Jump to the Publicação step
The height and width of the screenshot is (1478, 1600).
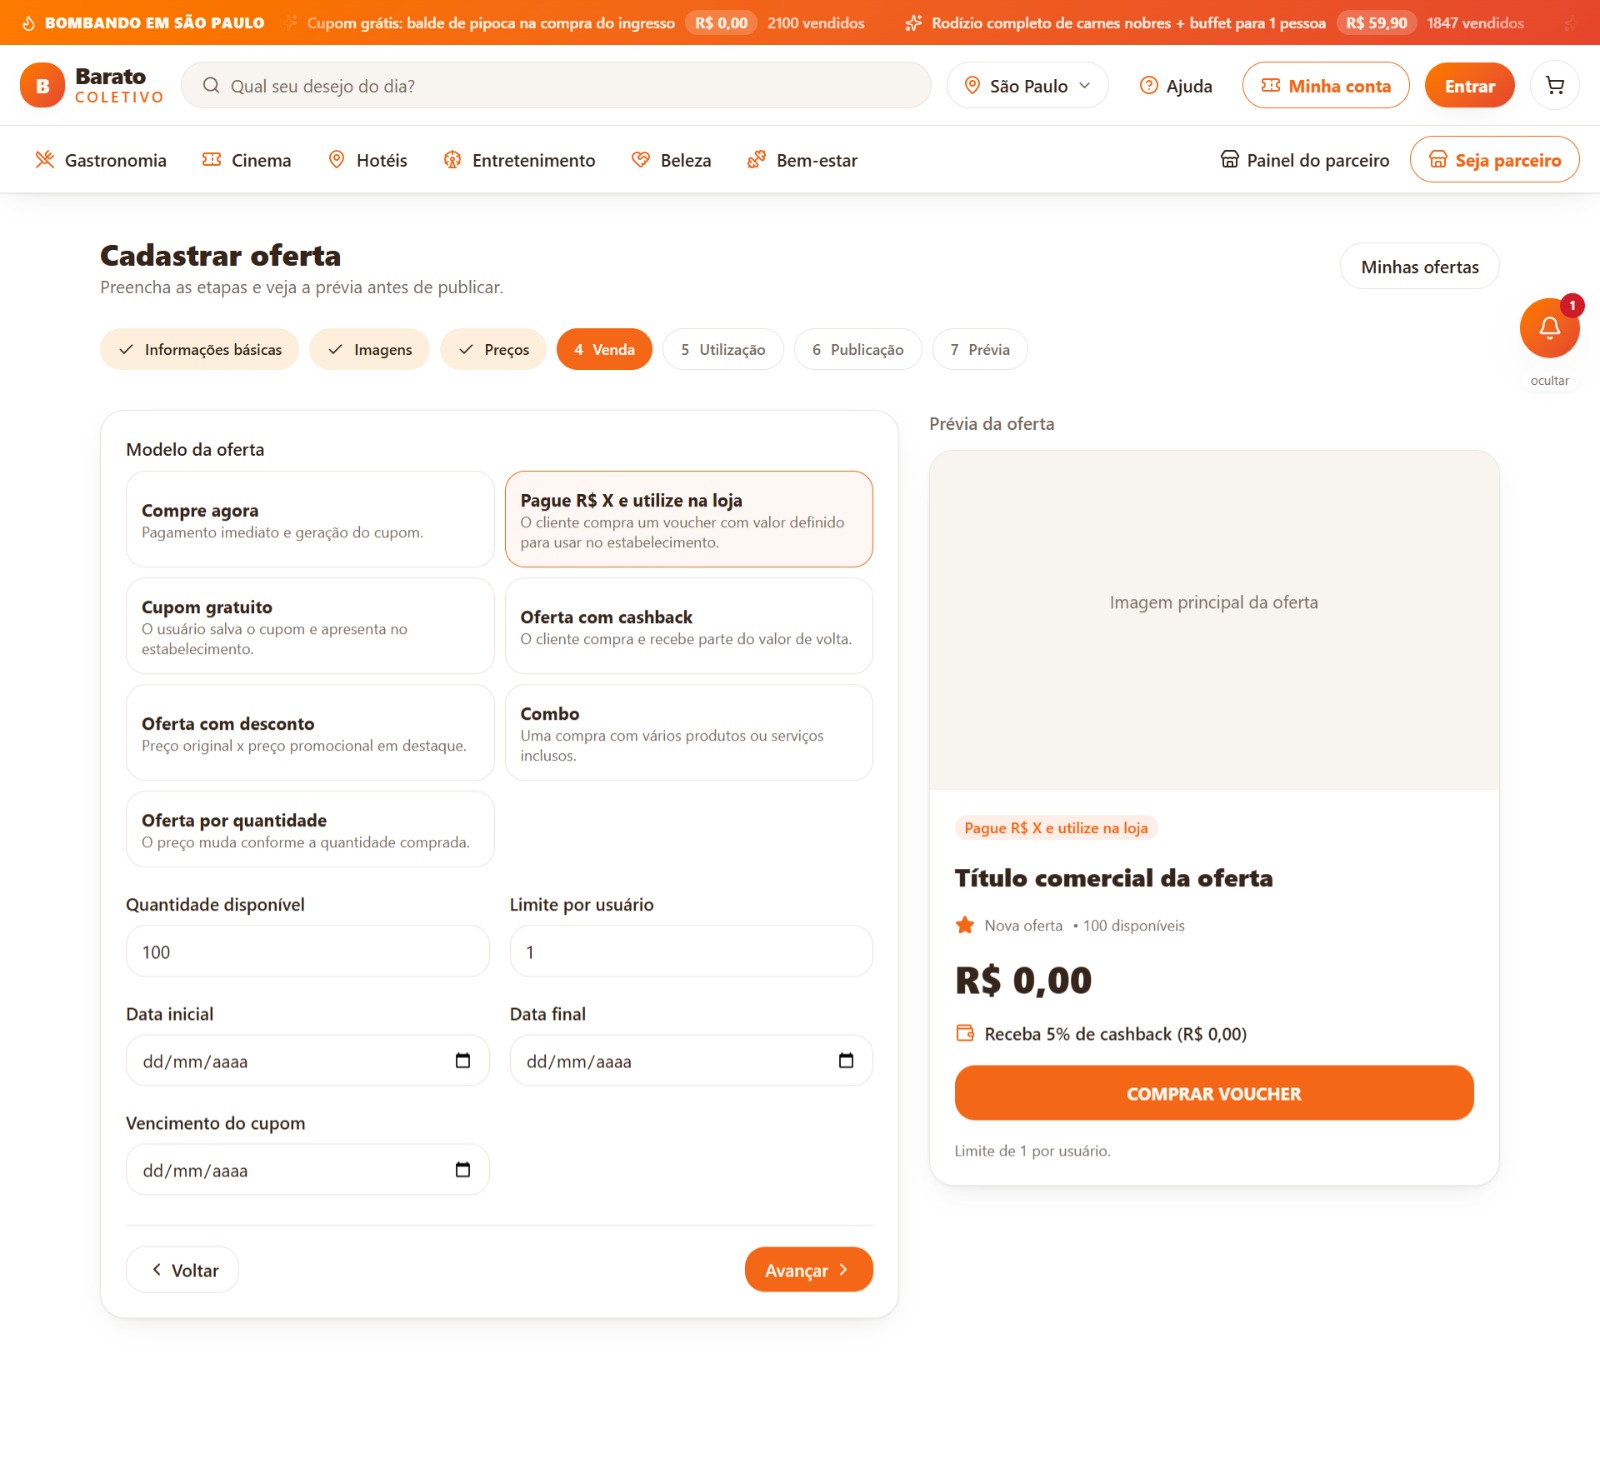pos(858,349)
